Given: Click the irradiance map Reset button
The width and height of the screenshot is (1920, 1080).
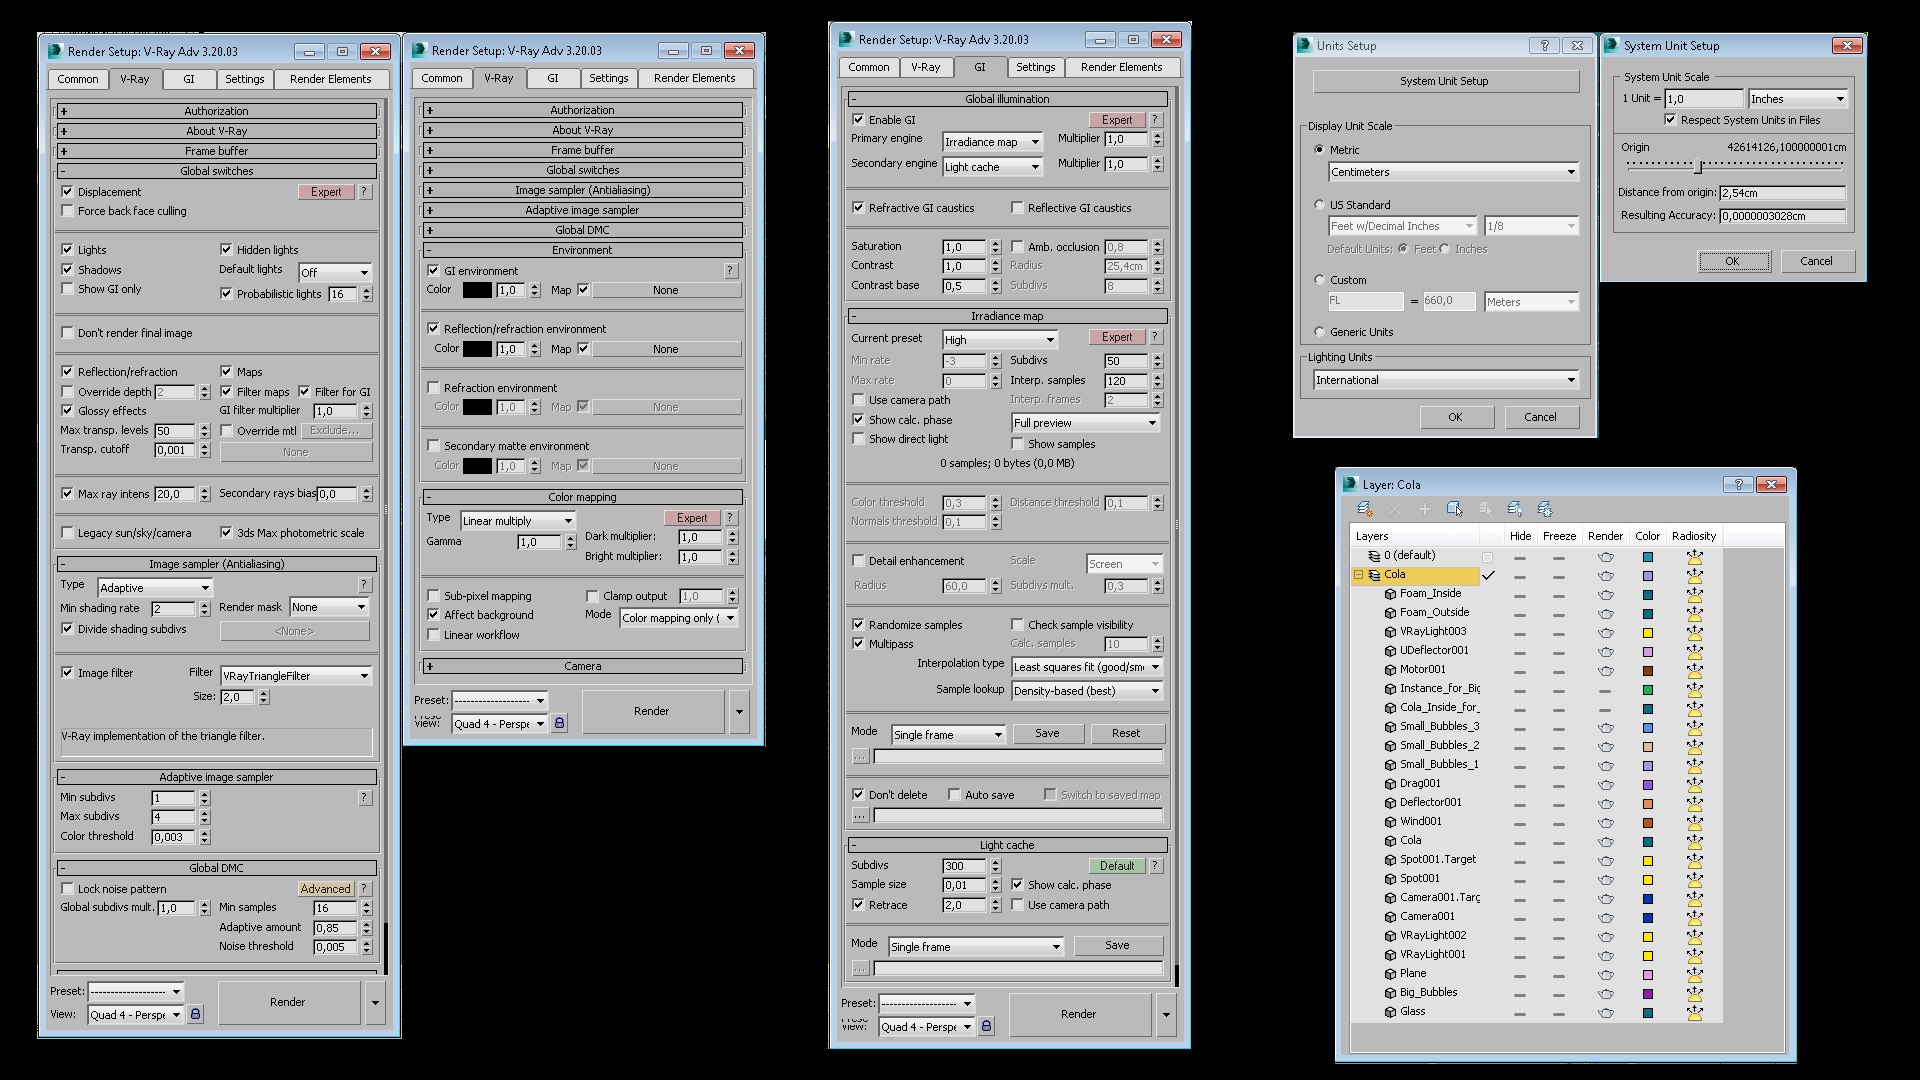Looking at the screenshot, I should click(x=1126, y=733).
